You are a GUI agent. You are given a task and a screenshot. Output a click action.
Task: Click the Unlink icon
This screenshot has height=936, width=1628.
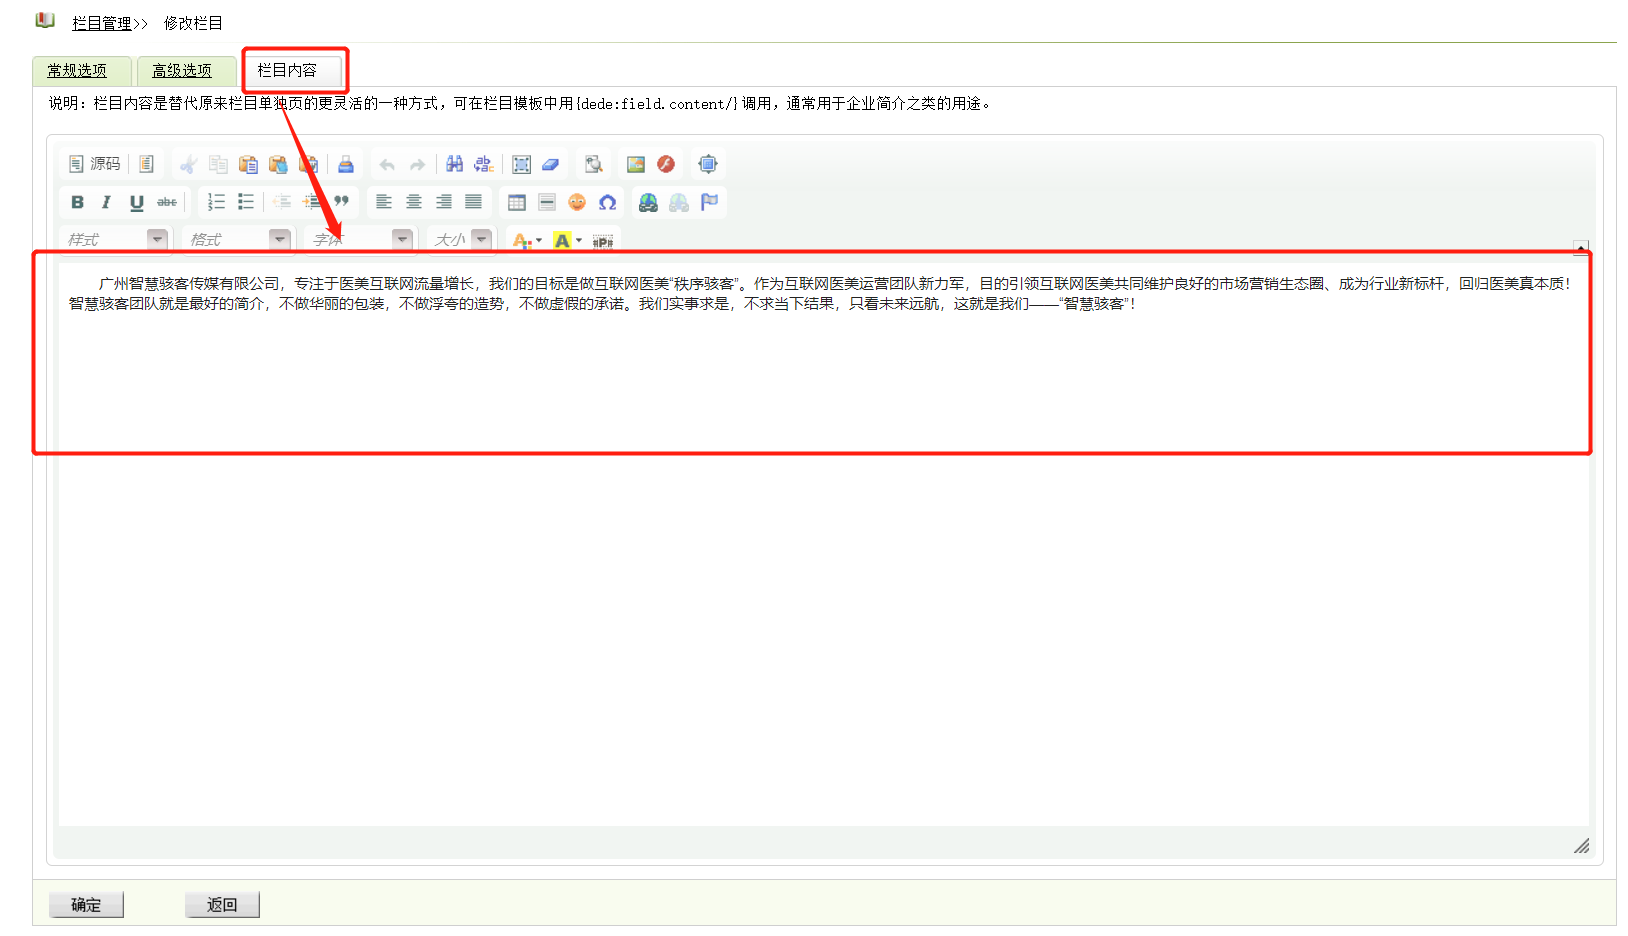tap(679, 202)
